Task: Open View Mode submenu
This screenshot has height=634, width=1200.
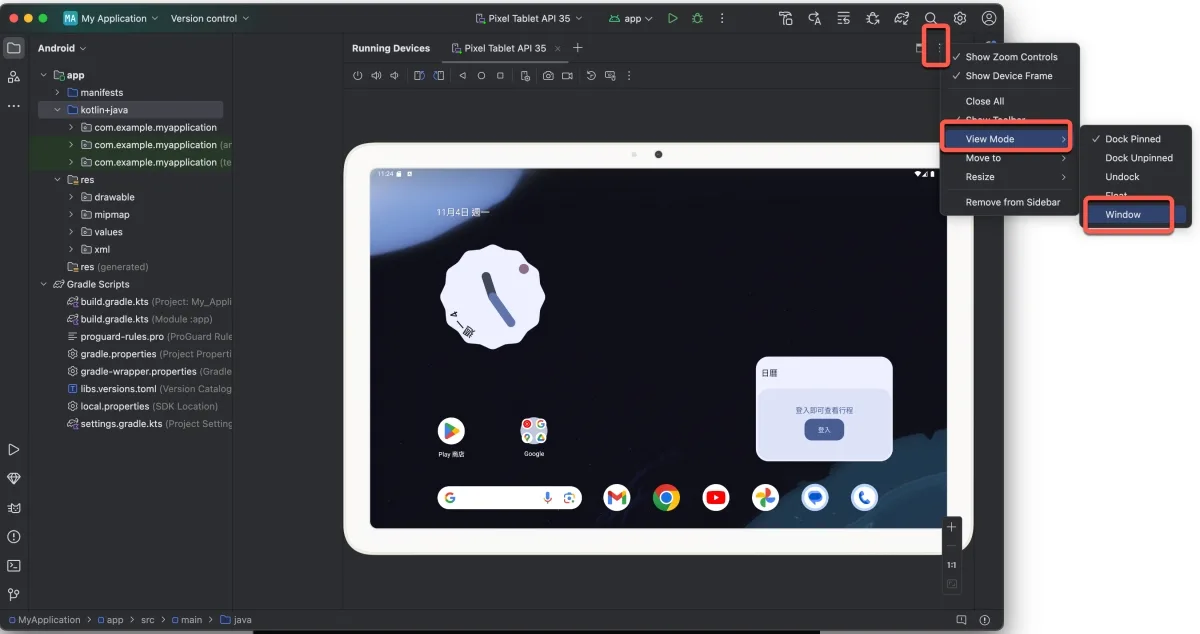Action: click(x=1010, y=139)
